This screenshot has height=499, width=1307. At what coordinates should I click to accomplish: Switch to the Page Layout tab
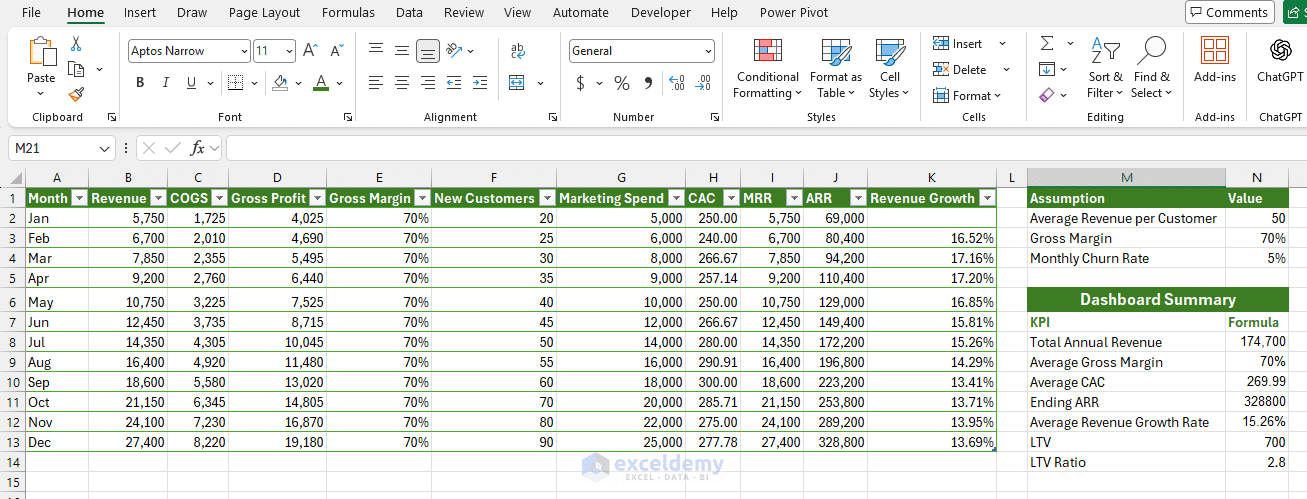click(264, 13)
